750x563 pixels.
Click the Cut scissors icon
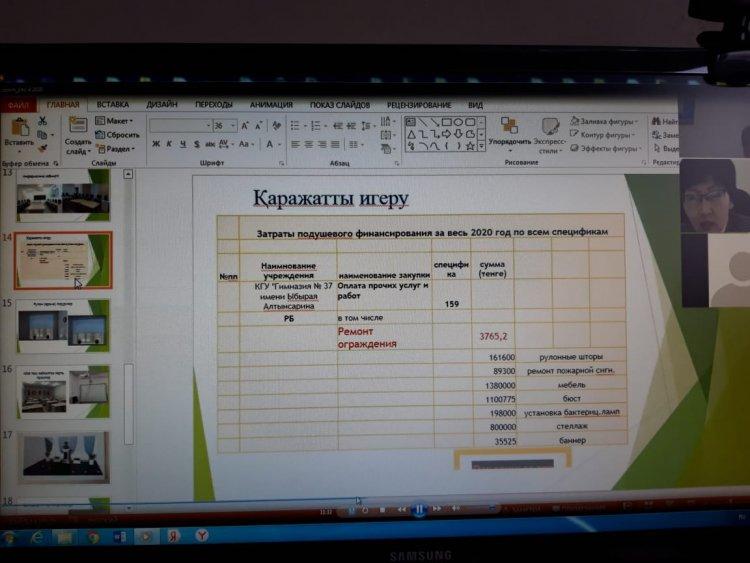[x=43, y=121]
